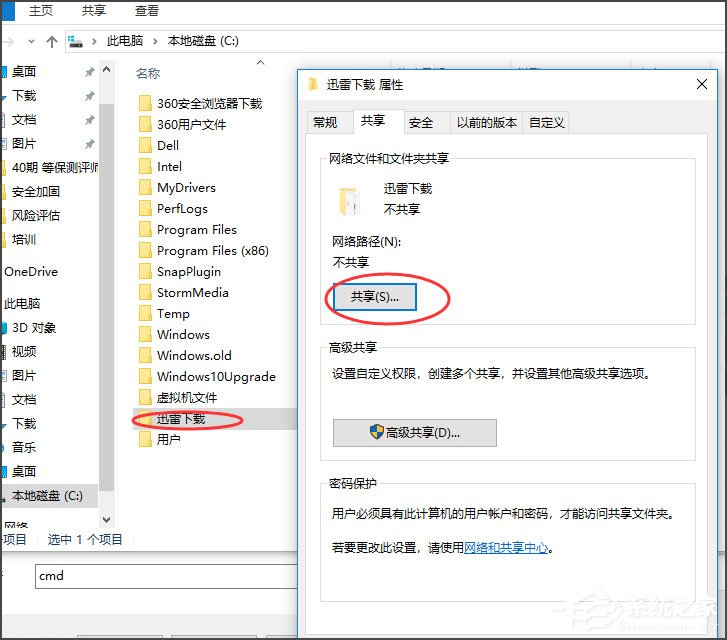The height and width of the screenshot is (640, 727).
Task: Click 本地磁盘 (C:) in the breadcrumb
Action: point(203,41)
